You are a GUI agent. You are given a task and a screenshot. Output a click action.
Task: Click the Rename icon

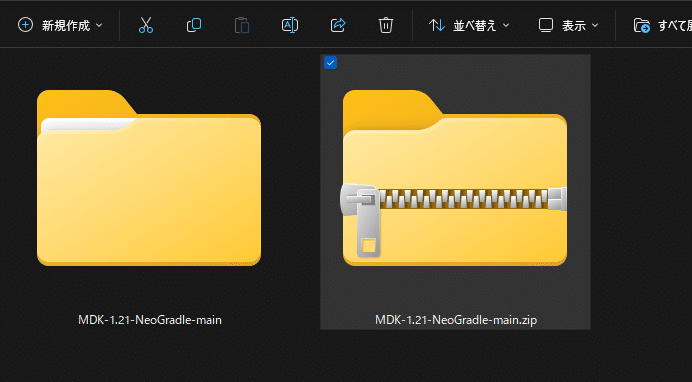(290, 25)
